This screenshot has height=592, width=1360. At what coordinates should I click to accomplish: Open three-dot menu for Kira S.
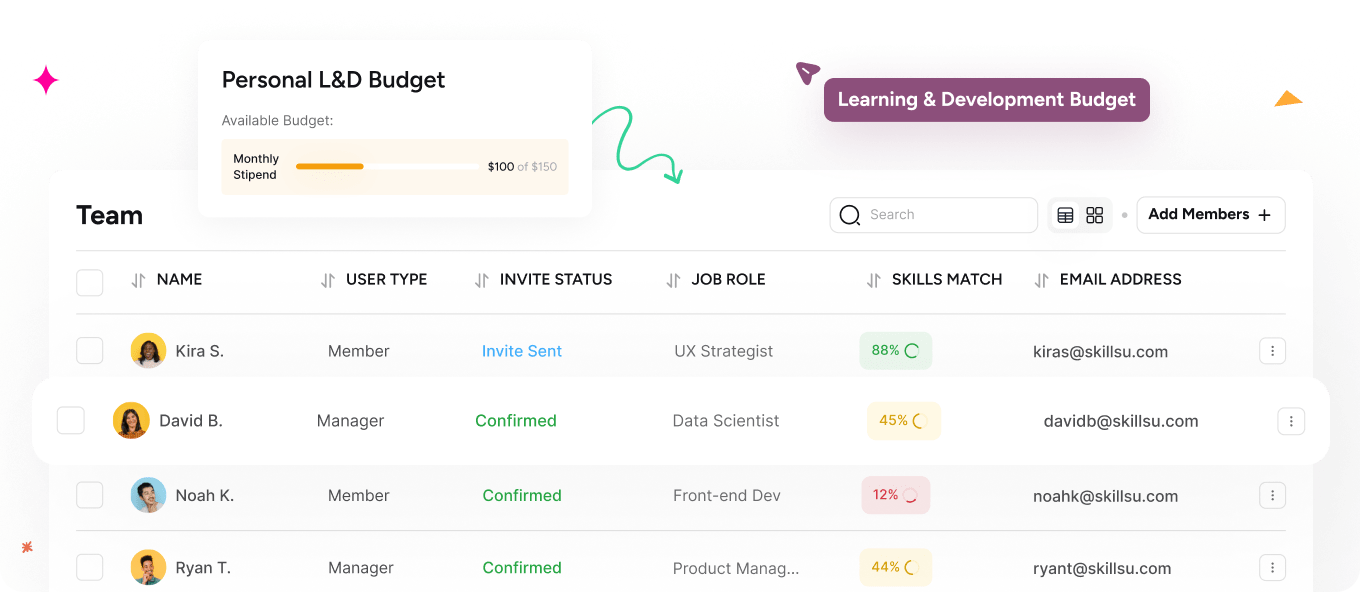1272,351
